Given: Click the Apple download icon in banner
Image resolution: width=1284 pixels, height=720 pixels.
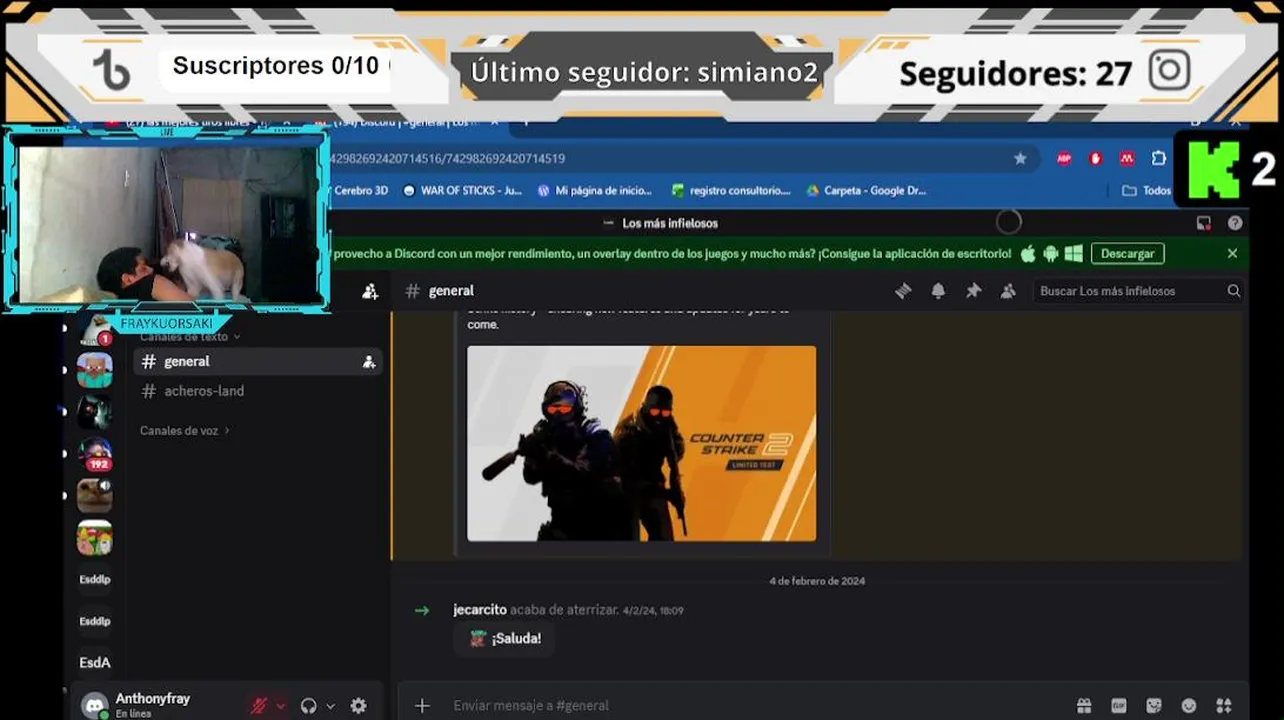Looking at the screenshot, I should 1028,254.
